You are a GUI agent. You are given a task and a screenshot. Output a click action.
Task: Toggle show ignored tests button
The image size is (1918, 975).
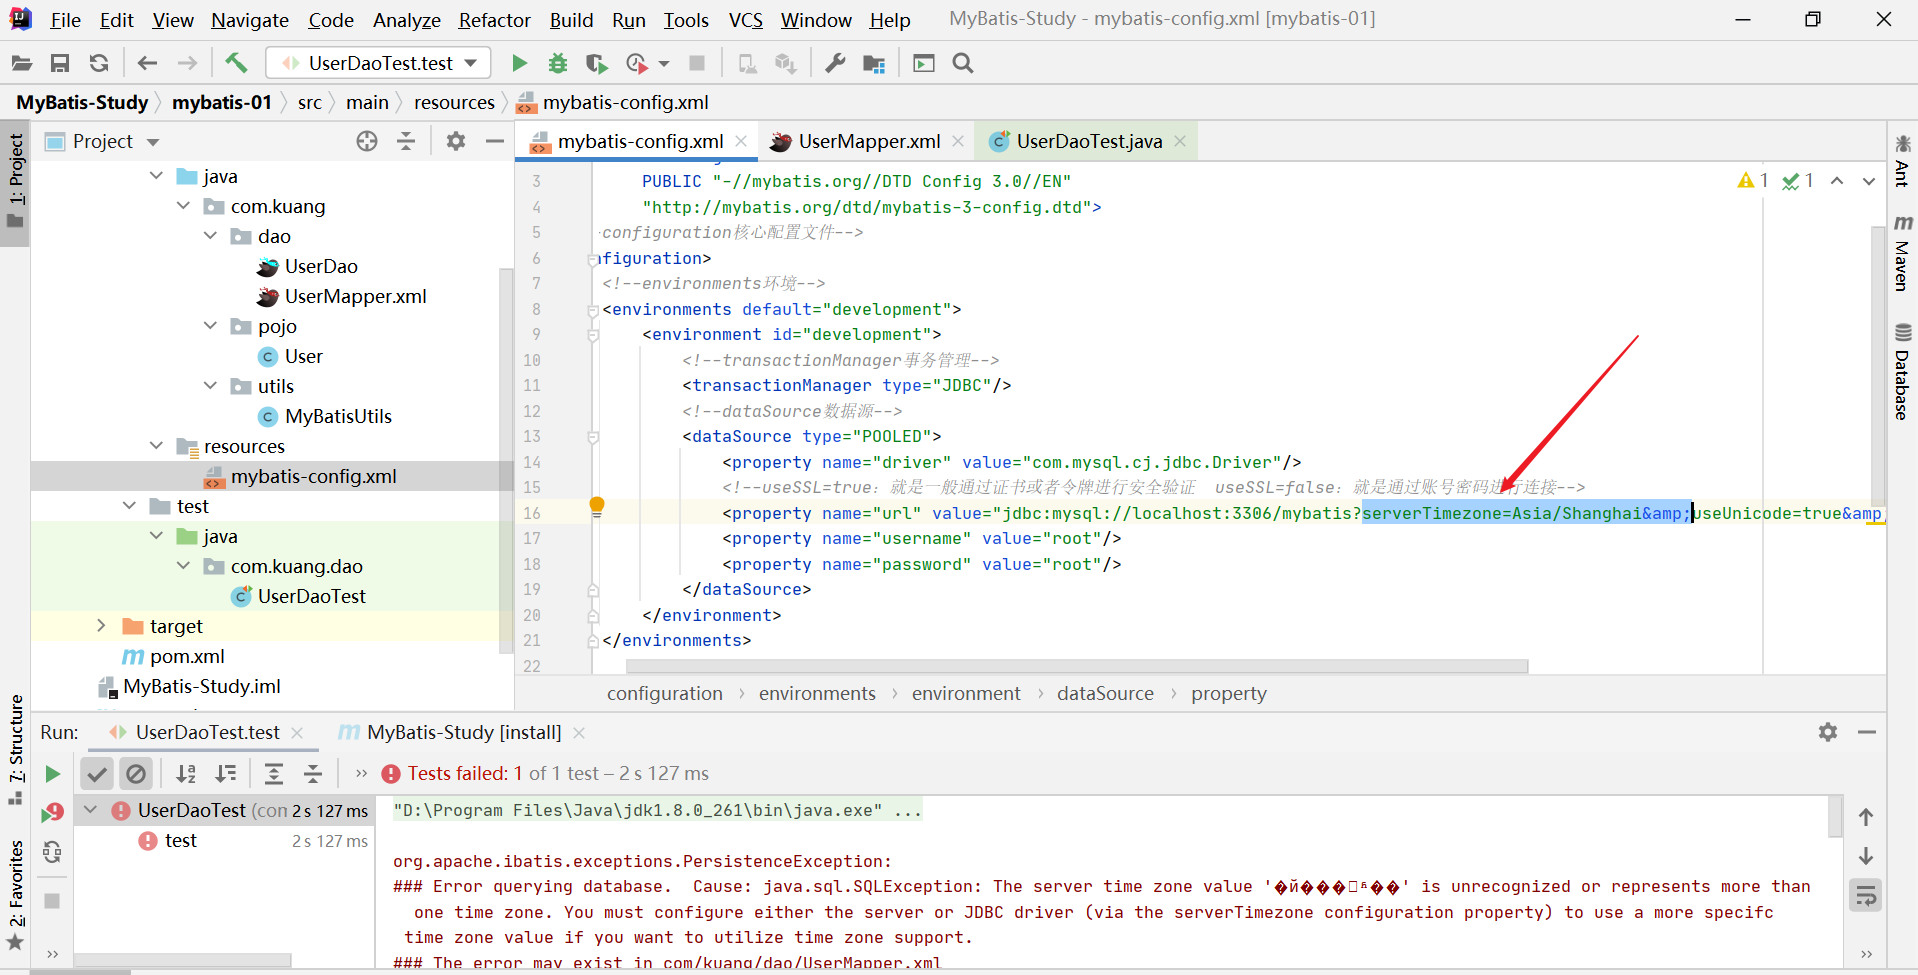[x=136, y=773]
